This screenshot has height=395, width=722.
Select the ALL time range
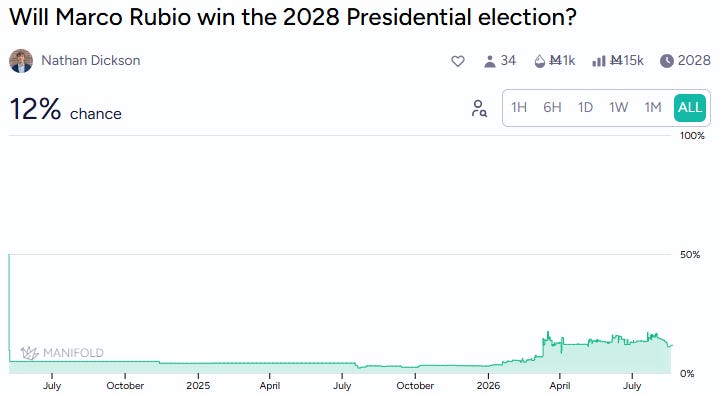(x=690, y=108)
